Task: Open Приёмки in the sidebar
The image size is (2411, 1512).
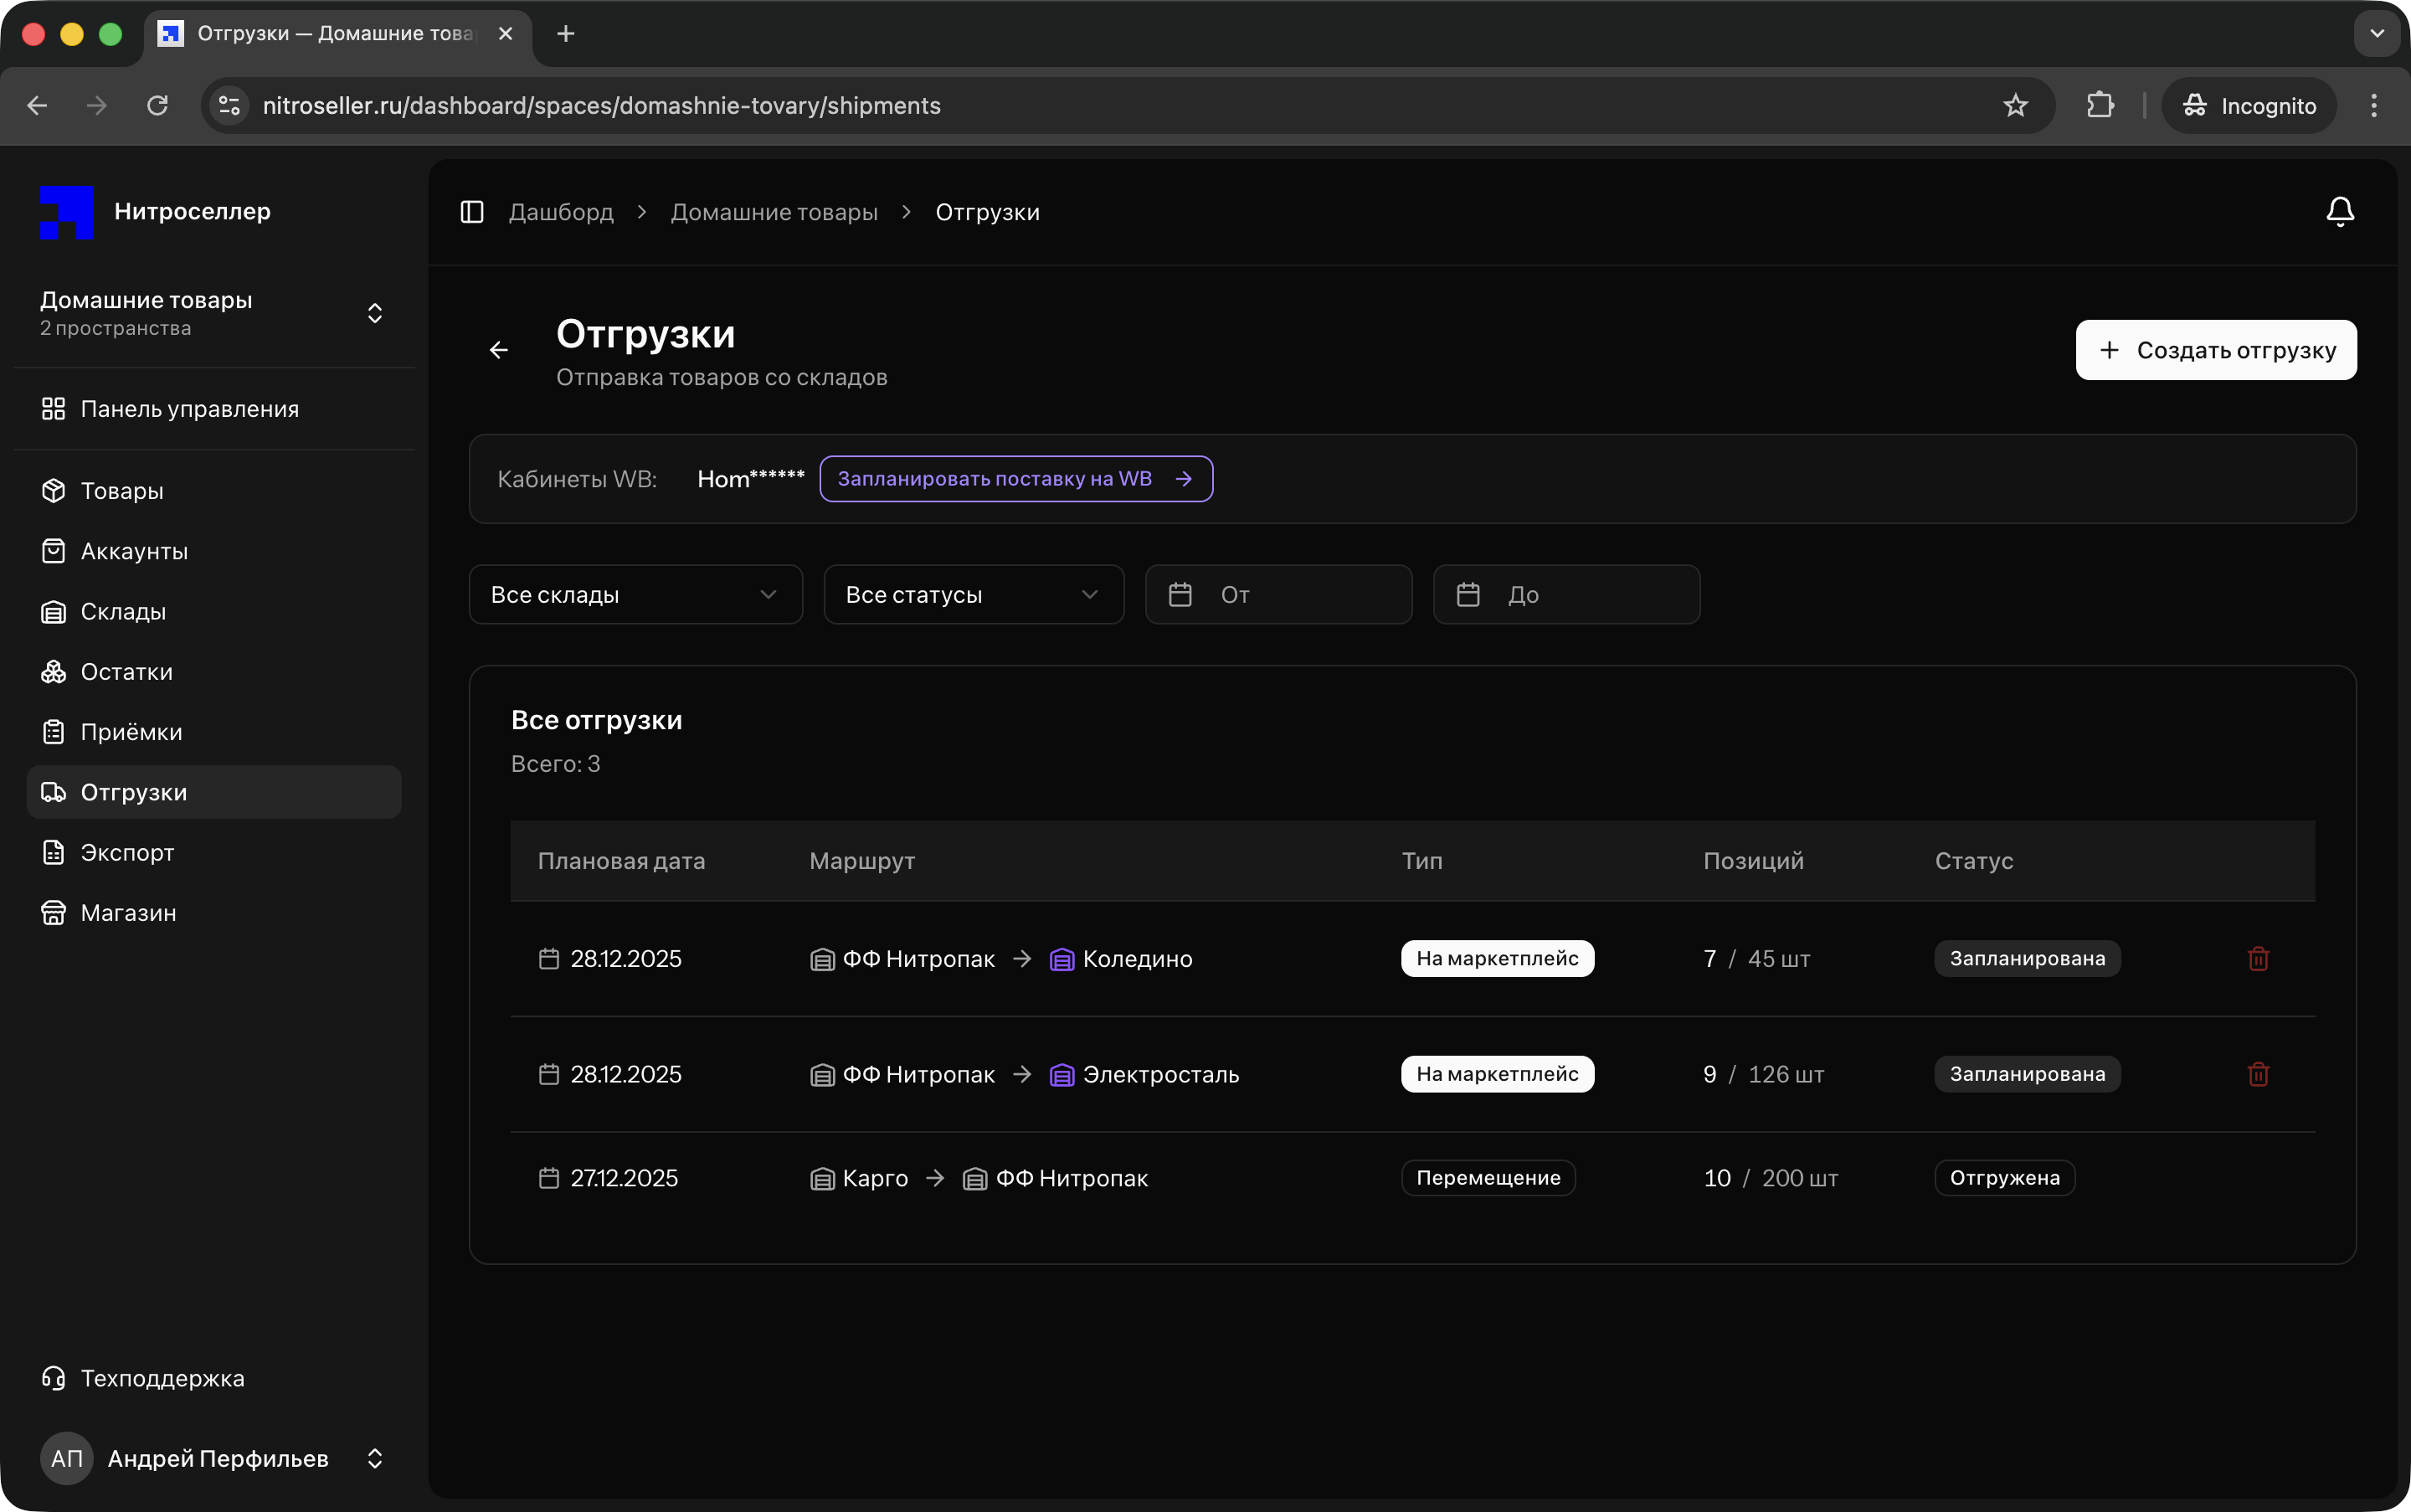Action: (x=131, y=732)
